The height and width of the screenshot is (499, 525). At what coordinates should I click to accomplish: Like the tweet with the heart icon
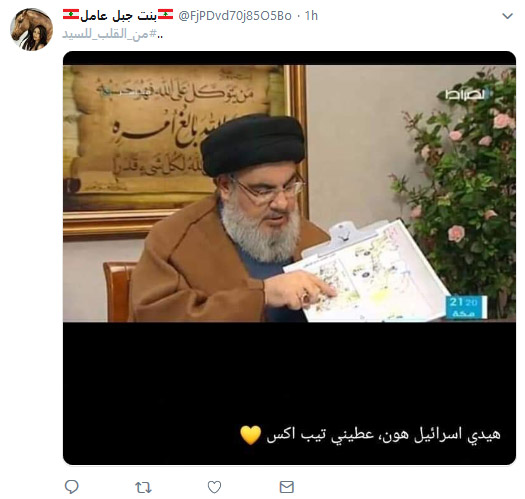pyautogui.click(x=214, y=487)
